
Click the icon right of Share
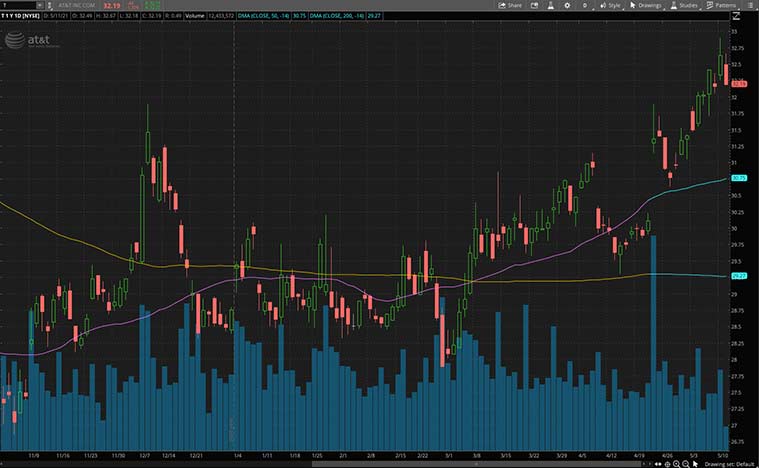[x=535, y=5]
